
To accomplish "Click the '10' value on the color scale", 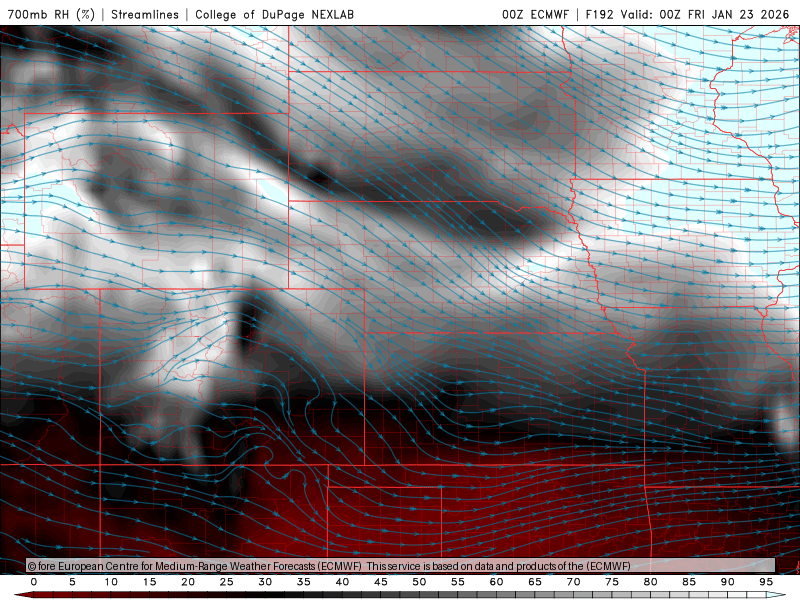I will coord(111,582).
